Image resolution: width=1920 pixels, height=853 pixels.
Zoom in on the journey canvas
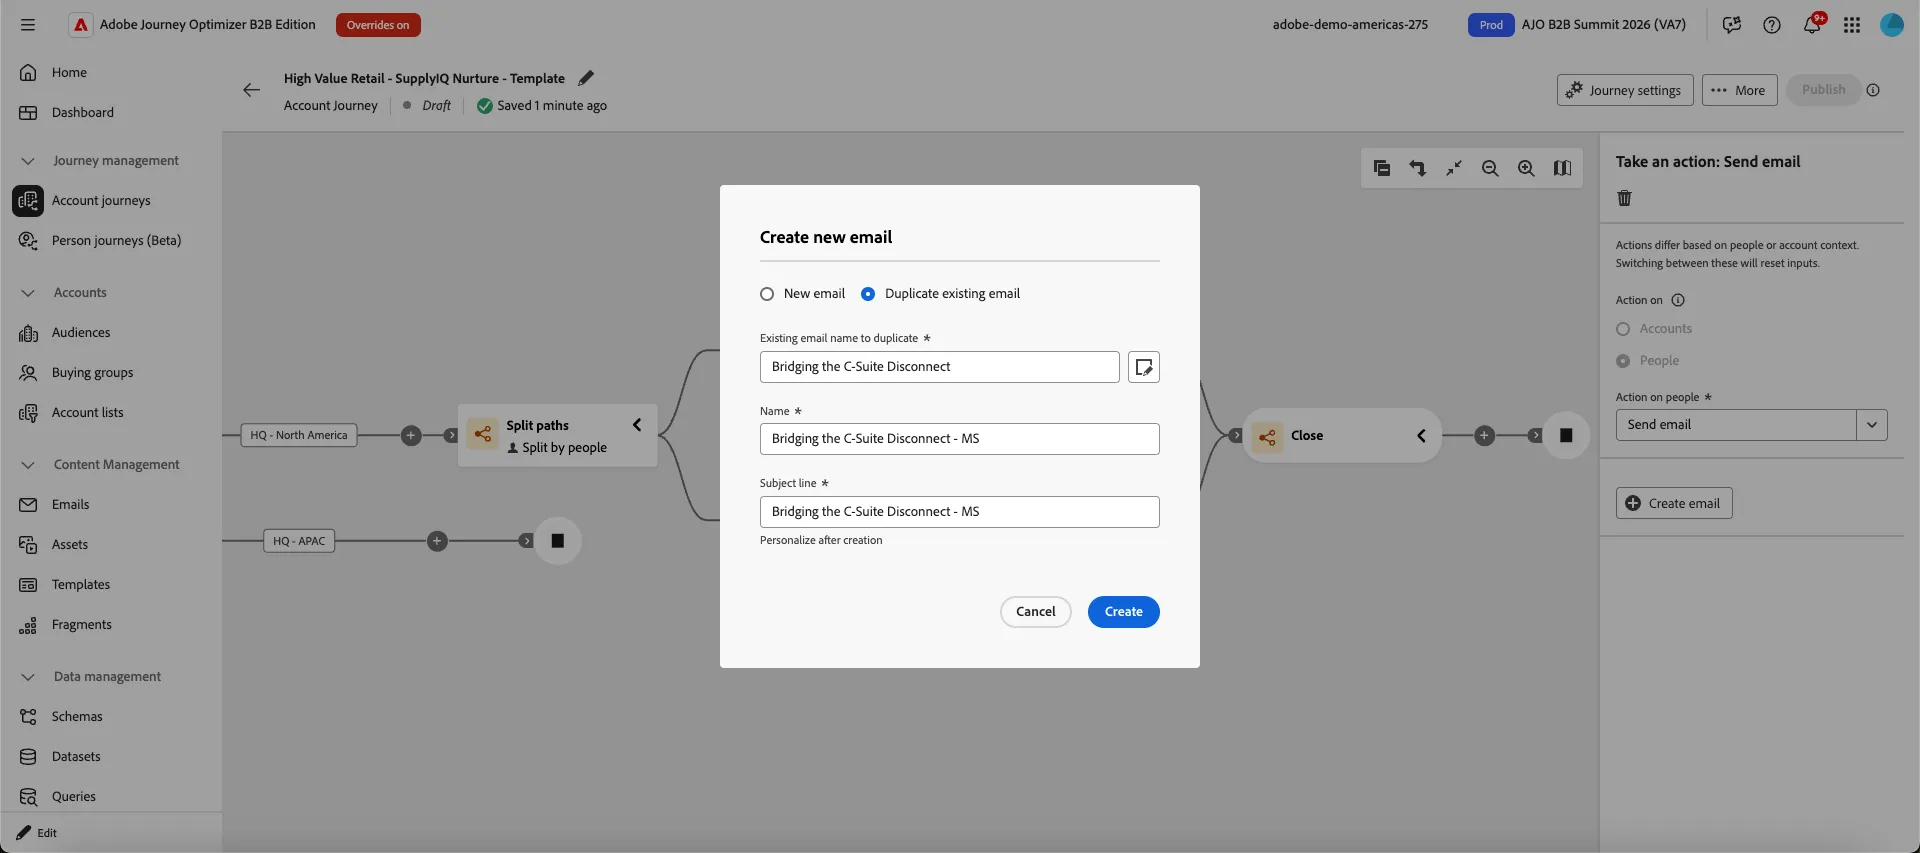pos(1526,168)
